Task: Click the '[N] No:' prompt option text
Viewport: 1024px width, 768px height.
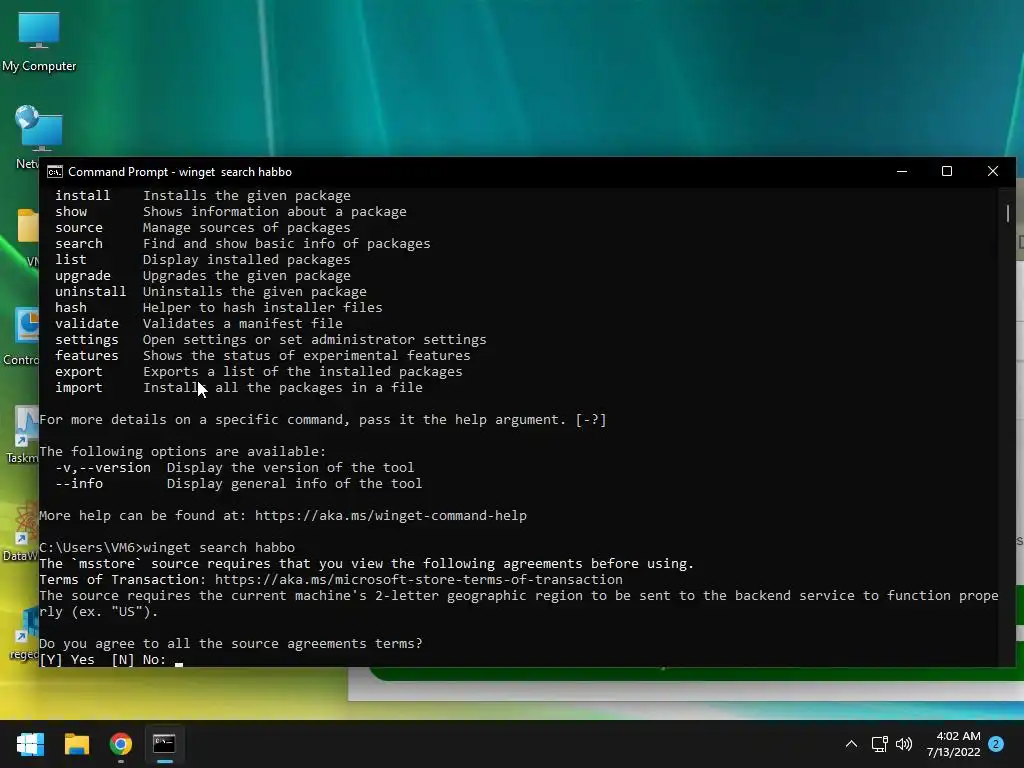Action: 139,660
